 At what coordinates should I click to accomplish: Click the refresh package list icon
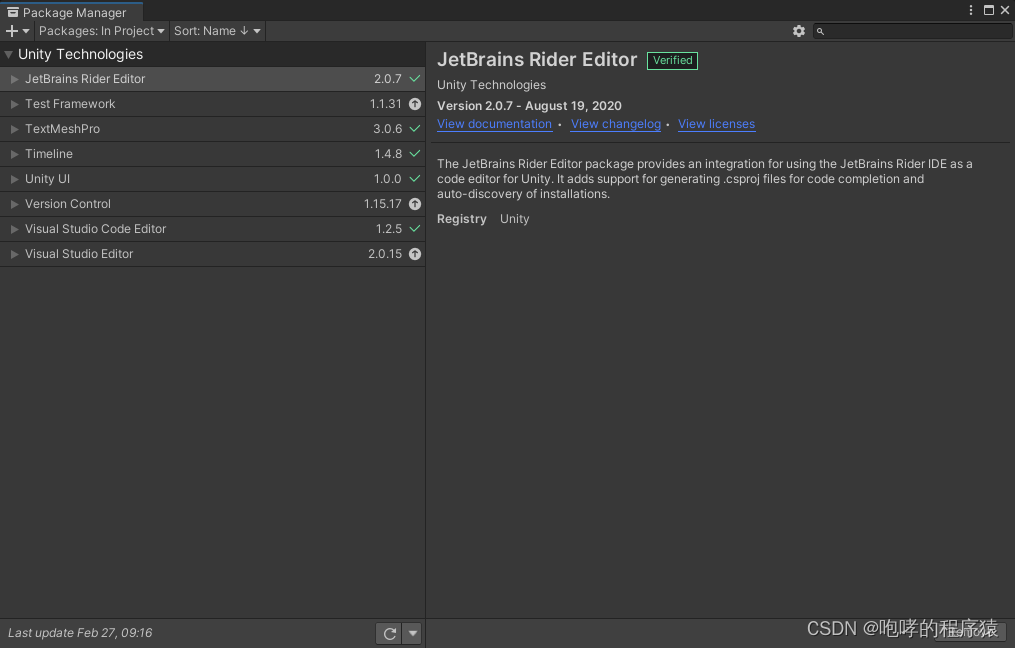389,633
